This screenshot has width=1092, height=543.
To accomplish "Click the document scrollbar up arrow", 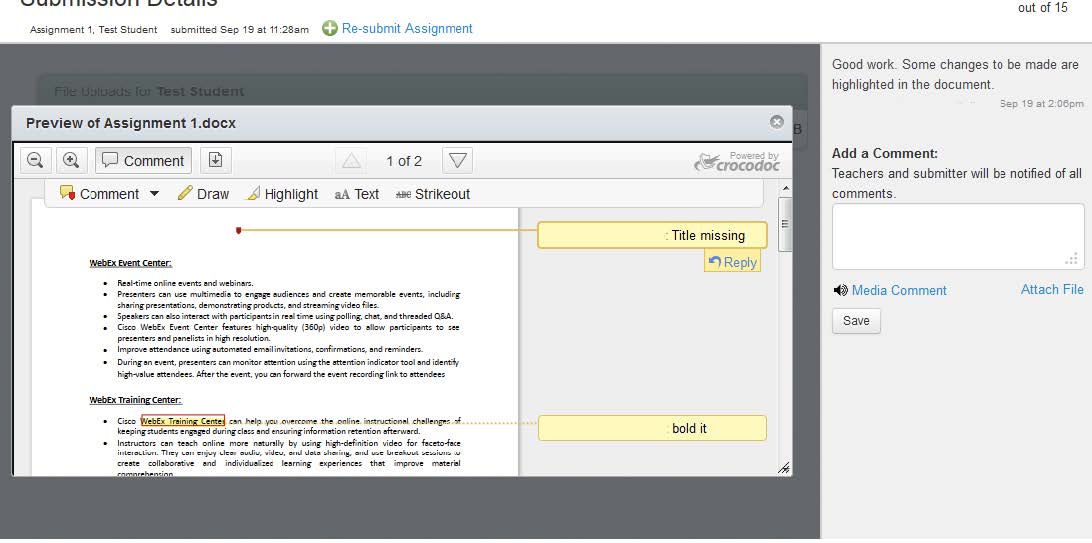I will [x=786, y=188].
